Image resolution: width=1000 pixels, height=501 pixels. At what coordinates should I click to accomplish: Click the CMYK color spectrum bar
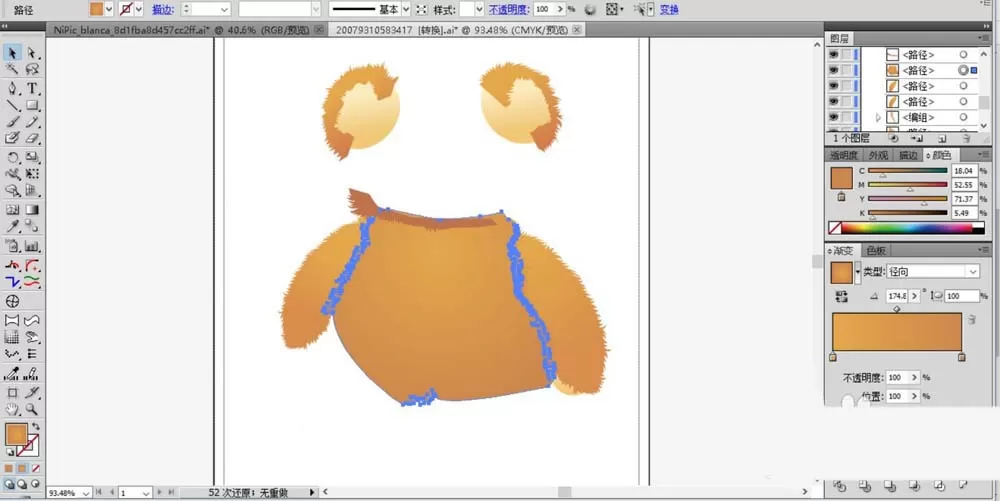click(906, 228)
